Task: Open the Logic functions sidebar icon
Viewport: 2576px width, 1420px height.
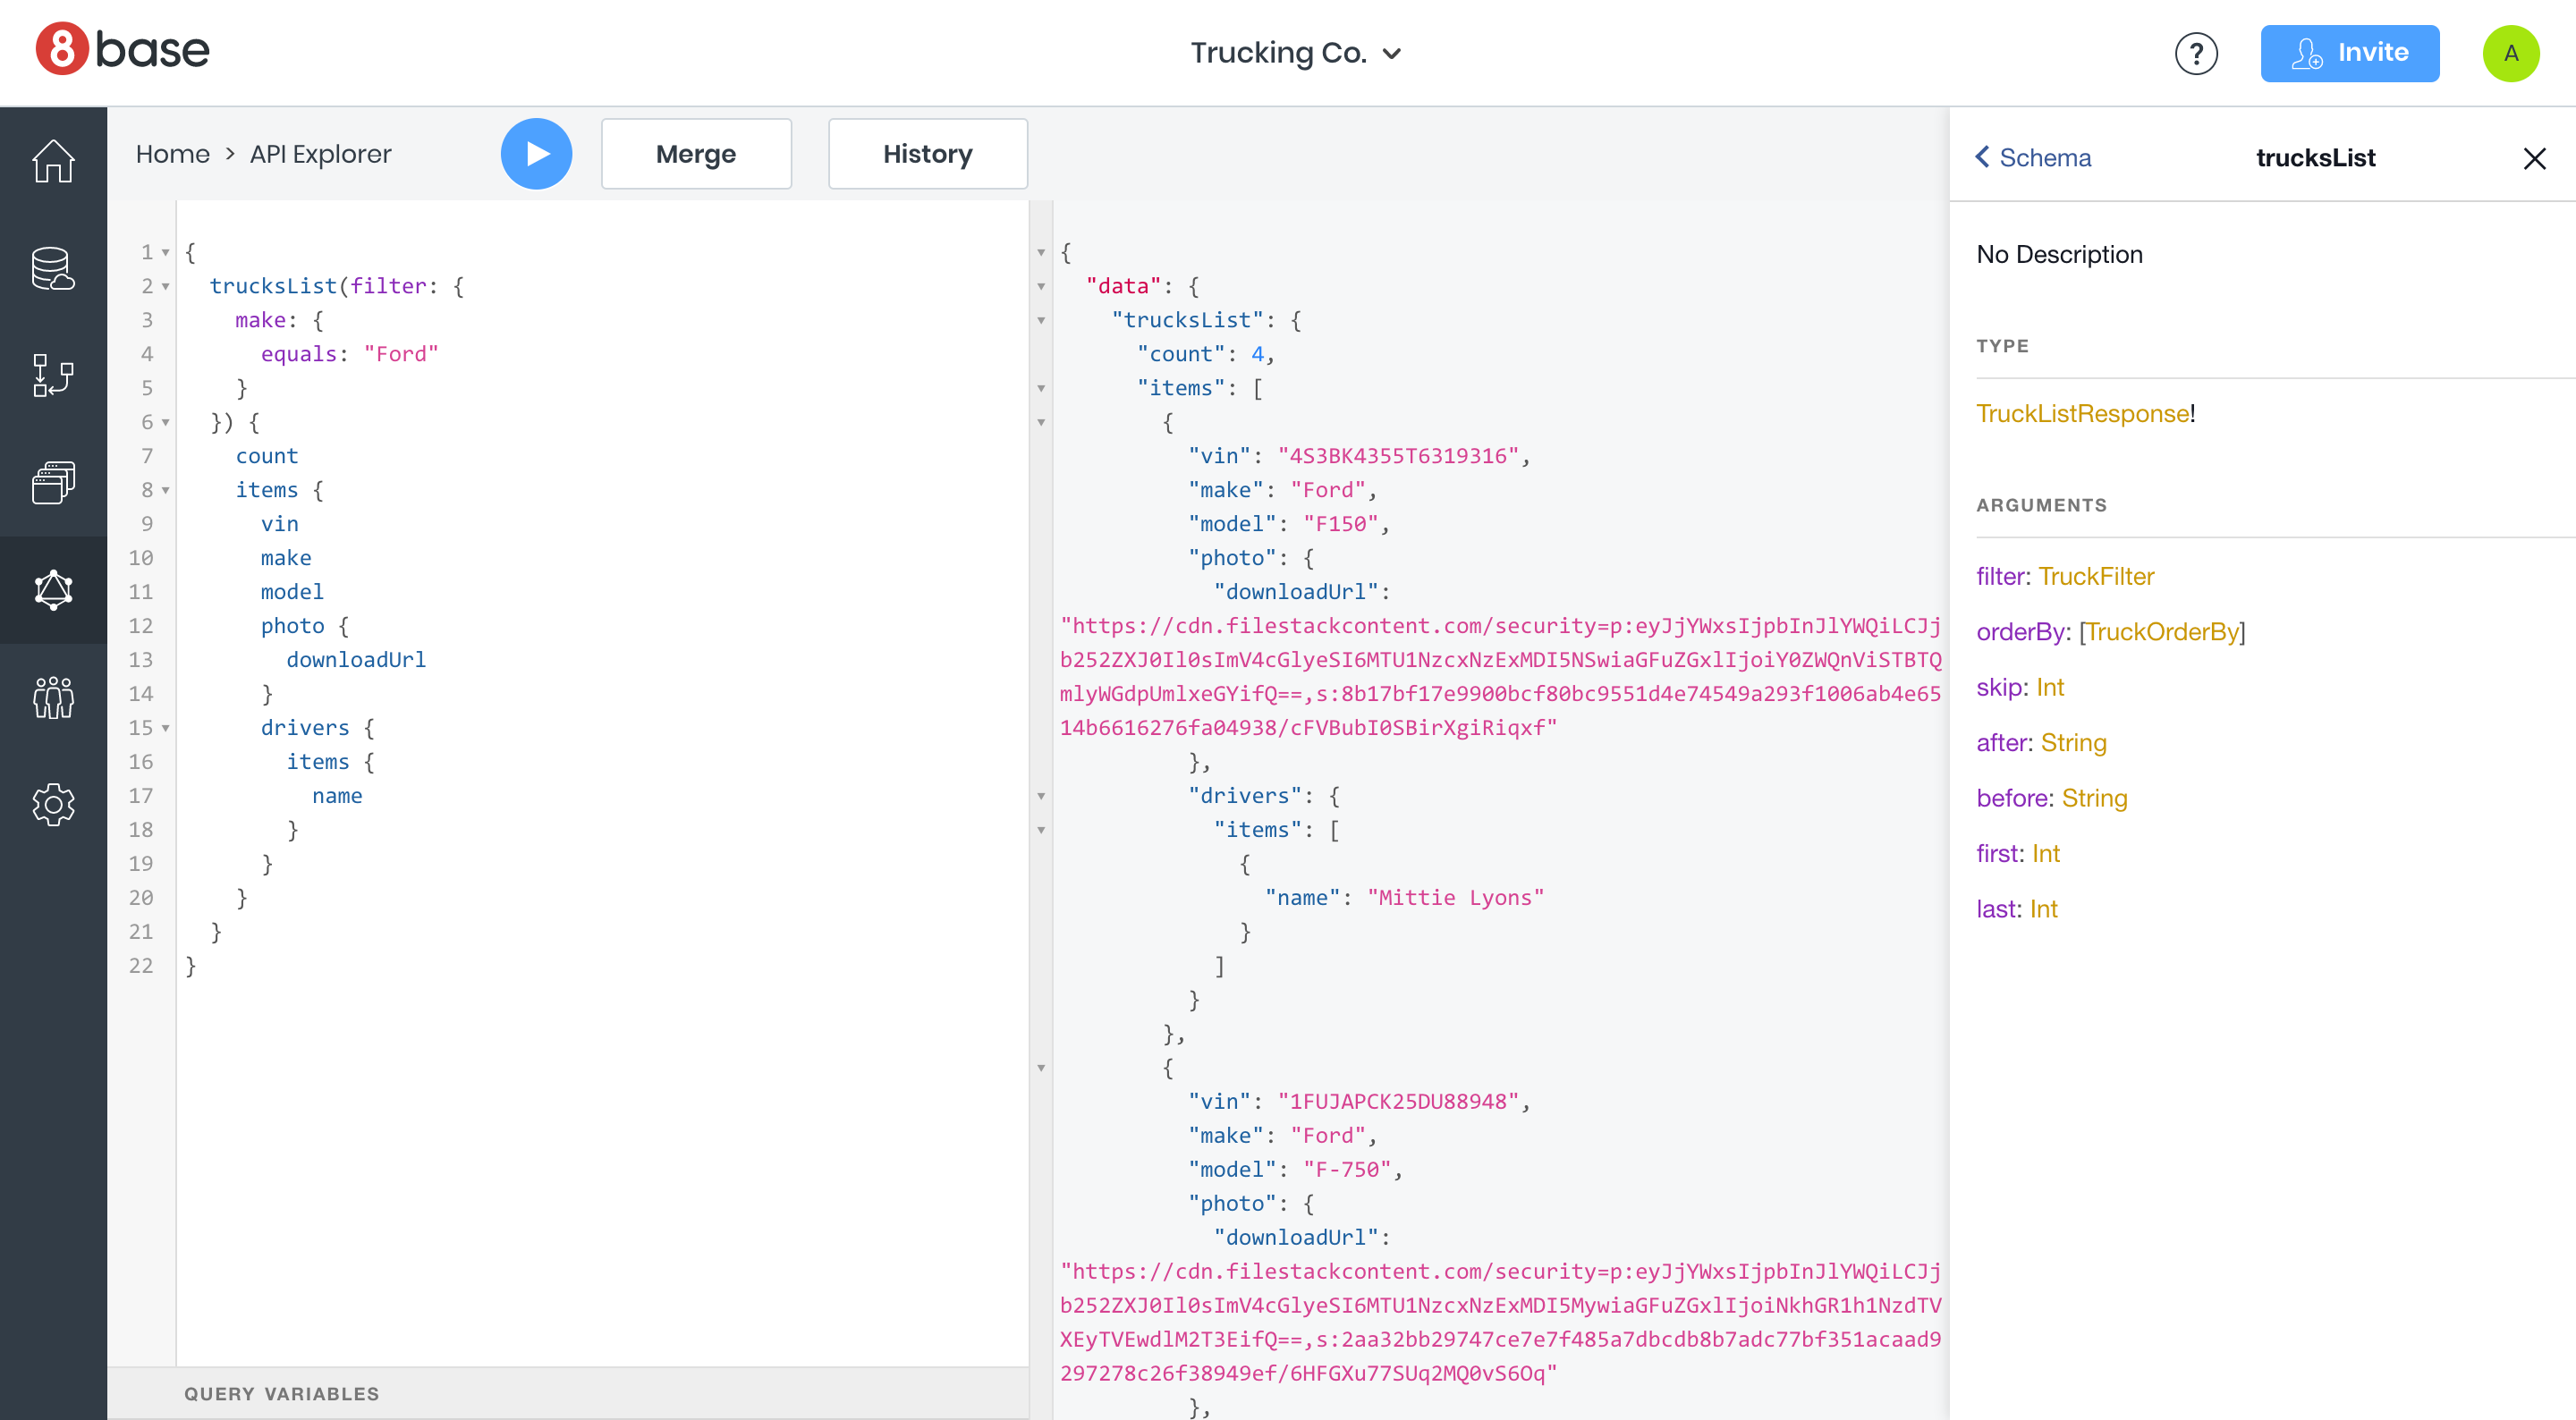Action: [53, 376]
